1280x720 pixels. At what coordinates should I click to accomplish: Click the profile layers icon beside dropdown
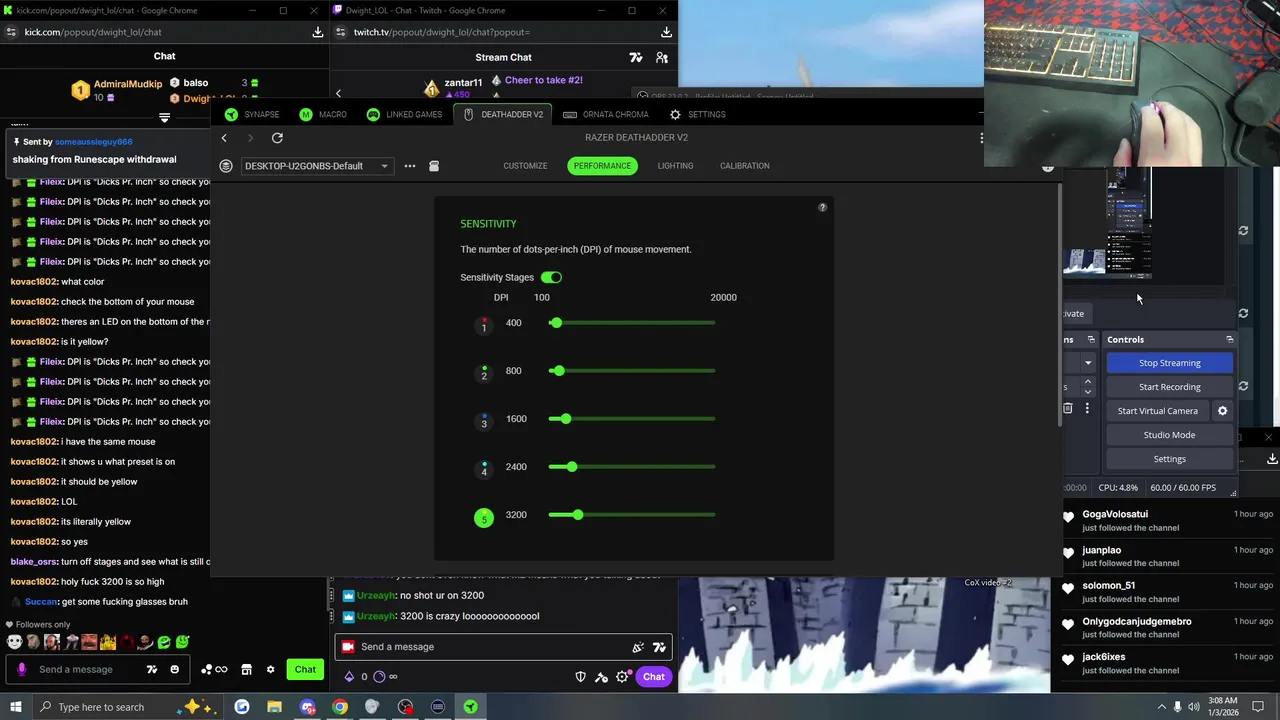click(226, 166)
